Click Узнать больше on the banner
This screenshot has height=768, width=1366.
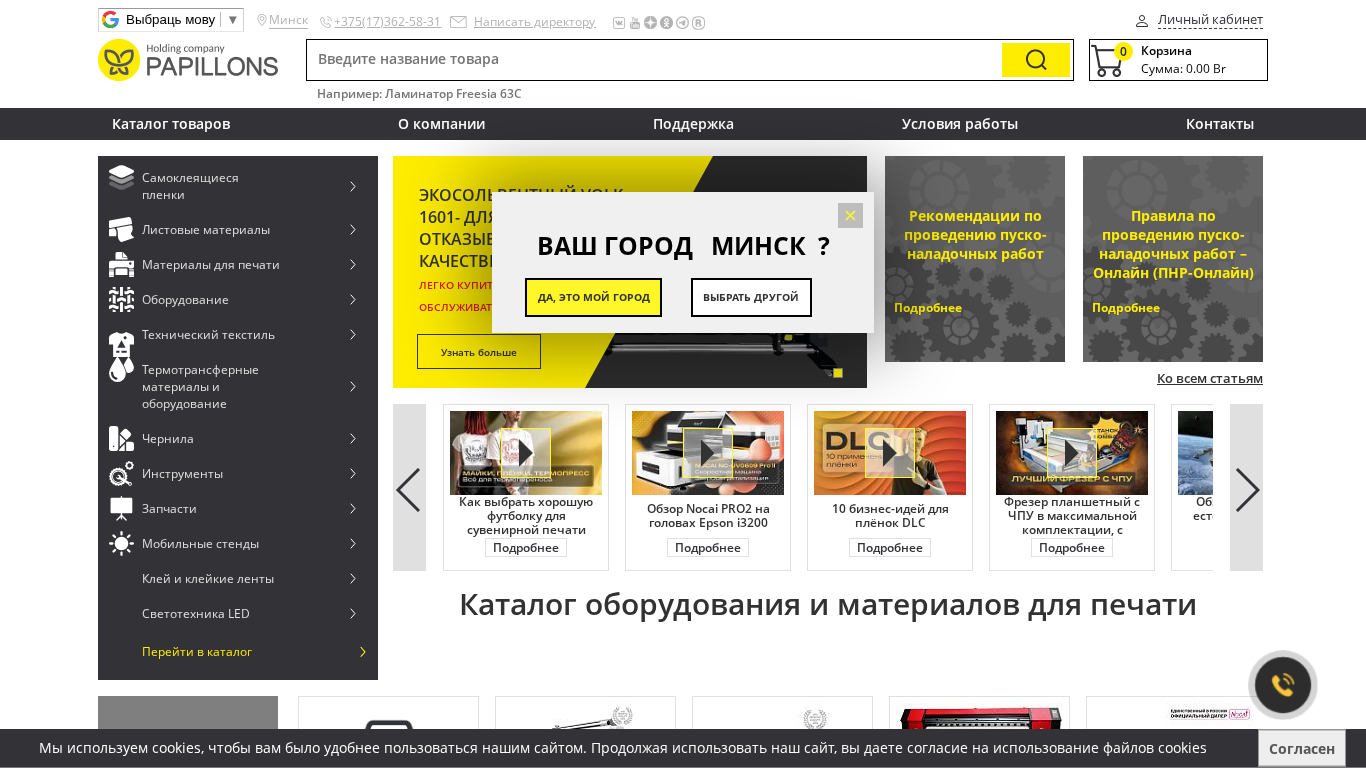coord(479,352)
